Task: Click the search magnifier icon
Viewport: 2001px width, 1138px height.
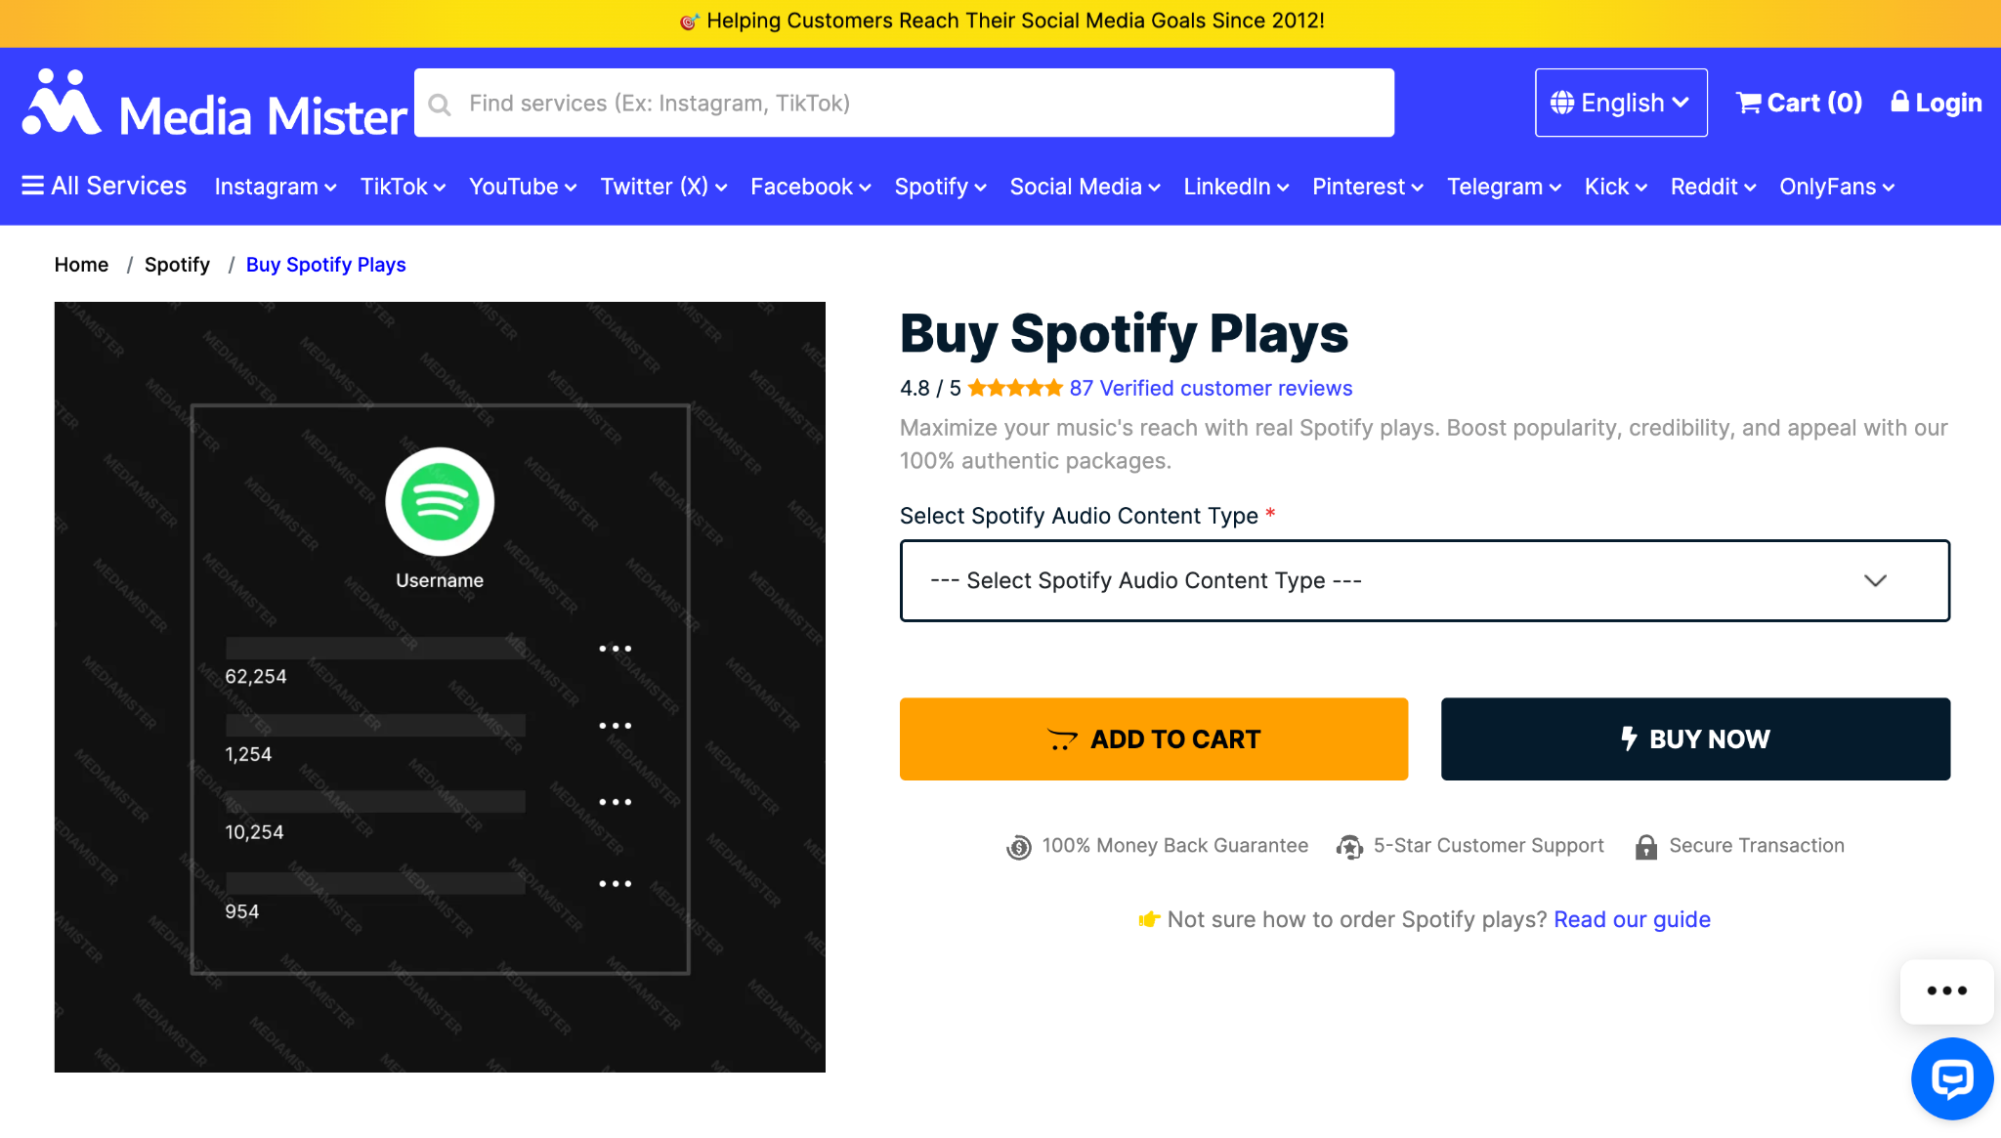Action: tap(440, 104)
